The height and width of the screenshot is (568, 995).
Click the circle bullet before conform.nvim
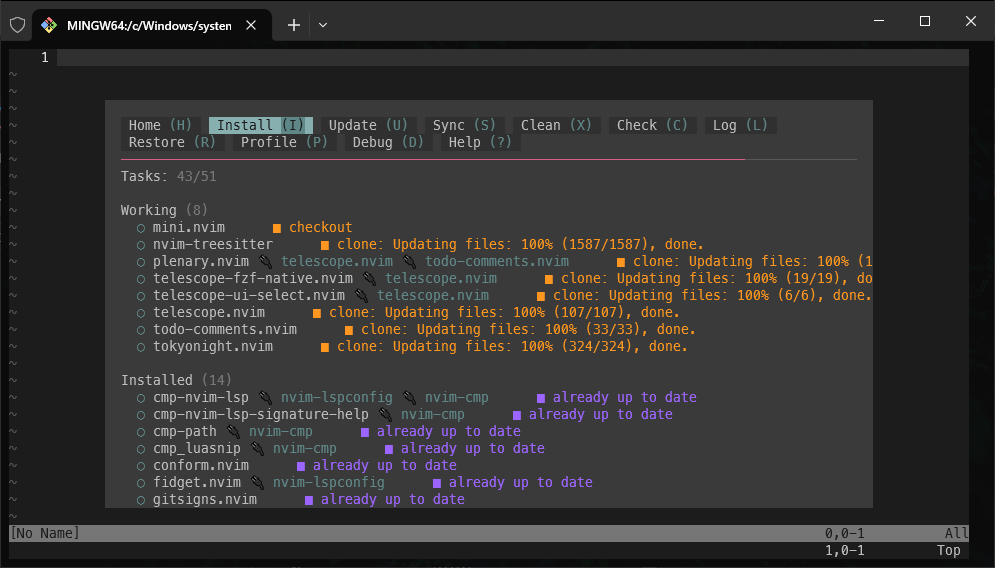pyautogui.click(x=141, y=466)
